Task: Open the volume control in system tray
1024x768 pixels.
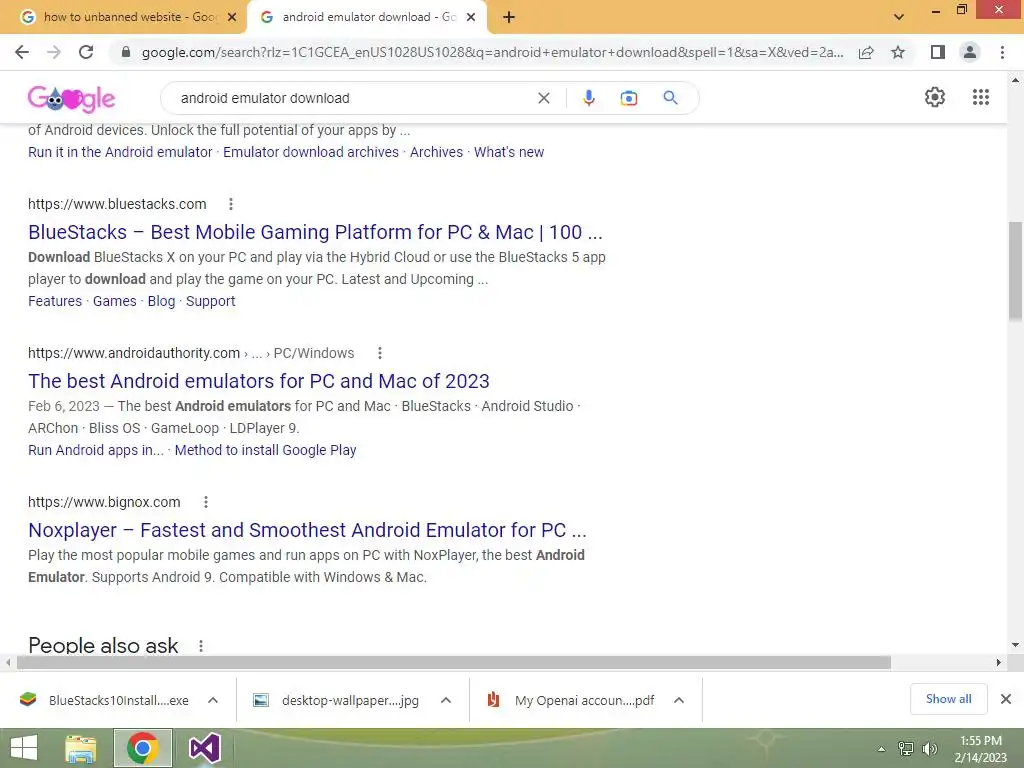Action: 929,749
